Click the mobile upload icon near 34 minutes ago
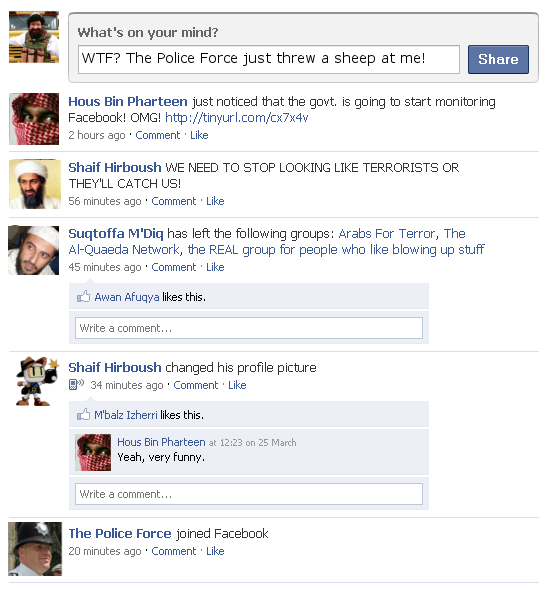The height and width of the screenshot is (590, 547). pyautogui.click(x=76, y=384)
